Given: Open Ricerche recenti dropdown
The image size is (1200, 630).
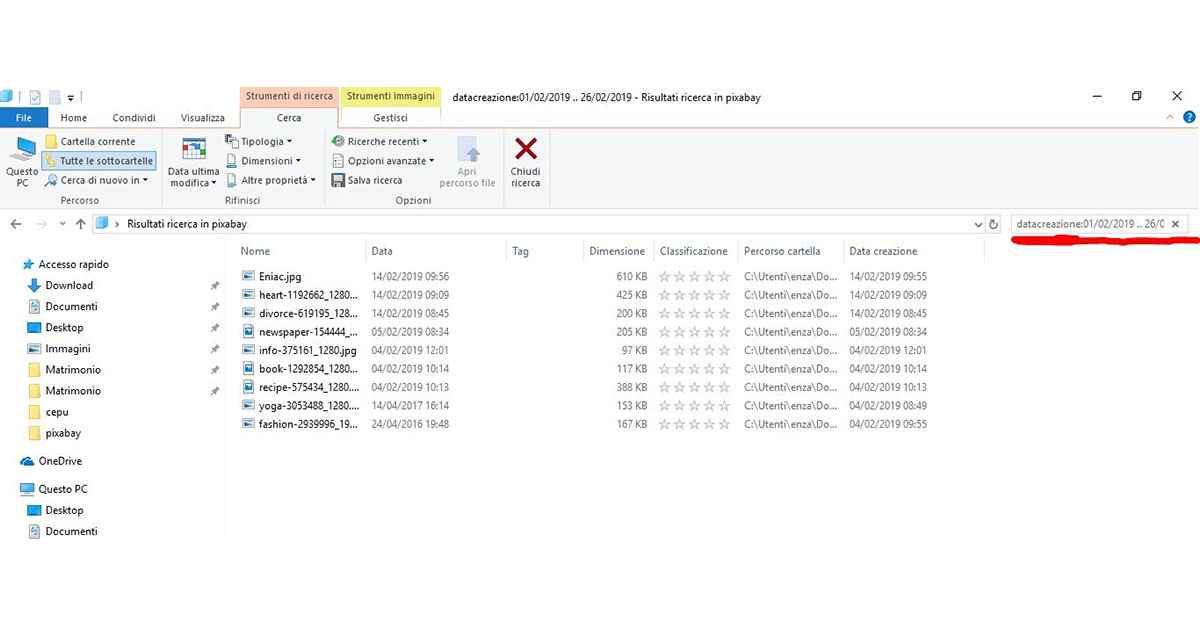Looking at the screenshot, I should point(380,142).
